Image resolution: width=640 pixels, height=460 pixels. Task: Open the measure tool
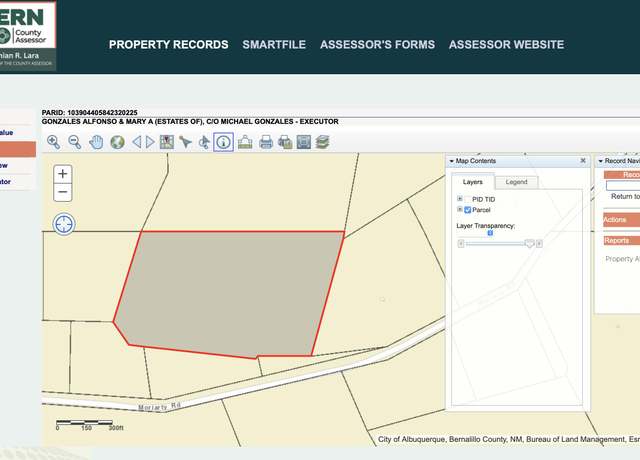245,142
